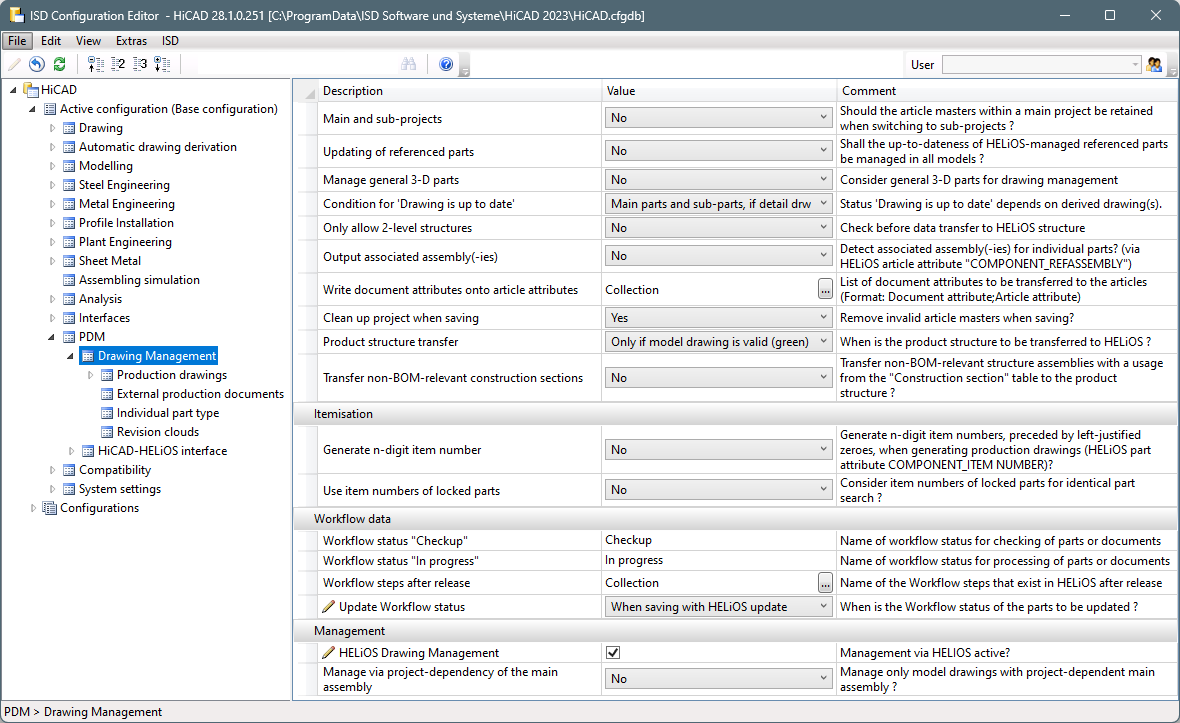This screenshot has width=1180, height=723.
Task: Open the Output associated assembly(-ies) dropdown
Action: pos(719,256)
